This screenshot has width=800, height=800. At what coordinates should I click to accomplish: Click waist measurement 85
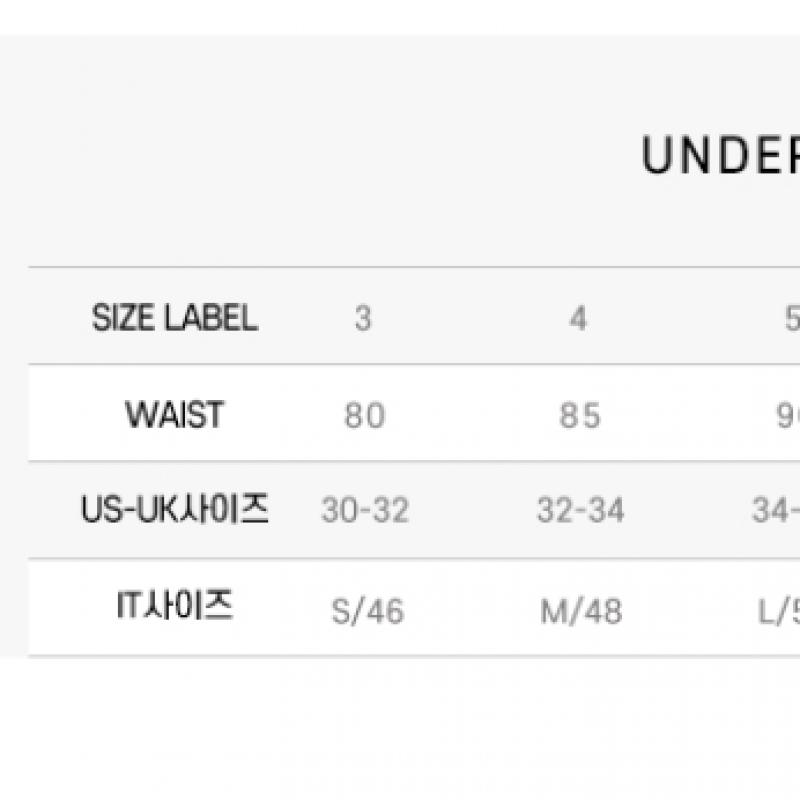click(x=580, y=415)
